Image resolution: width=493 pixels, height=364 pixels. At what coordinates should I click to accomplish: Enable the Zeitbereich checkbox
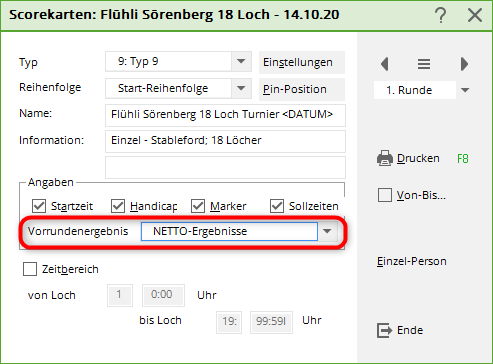(30, 269)
